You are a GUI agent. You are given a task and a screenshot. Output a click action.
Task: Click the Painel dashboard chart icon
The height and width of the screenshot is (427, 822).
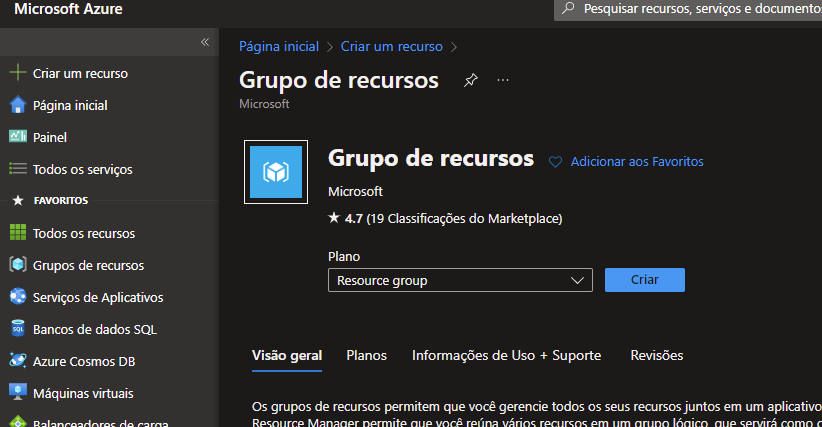[18, 136]
